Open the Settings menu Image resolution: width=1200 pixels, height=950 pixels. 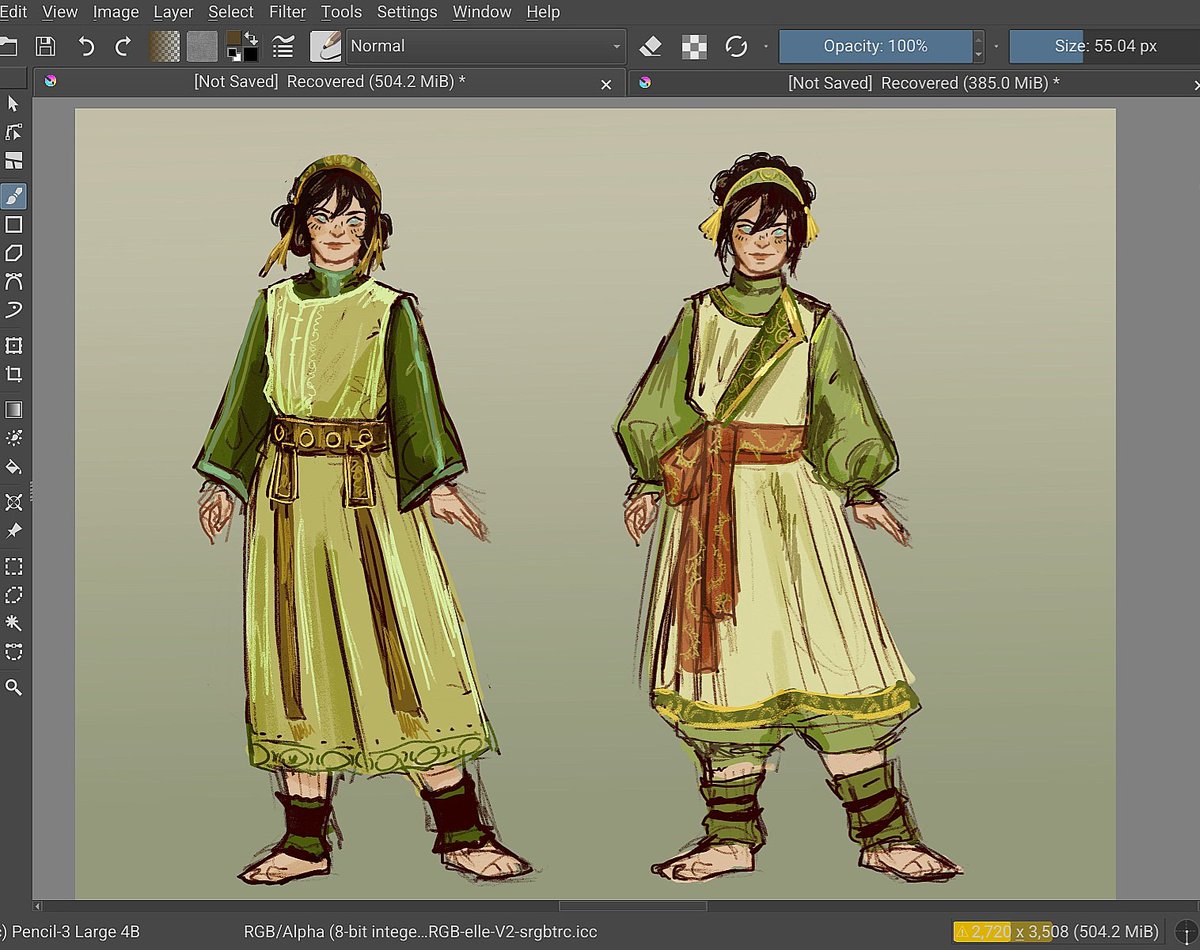[407, 12]
